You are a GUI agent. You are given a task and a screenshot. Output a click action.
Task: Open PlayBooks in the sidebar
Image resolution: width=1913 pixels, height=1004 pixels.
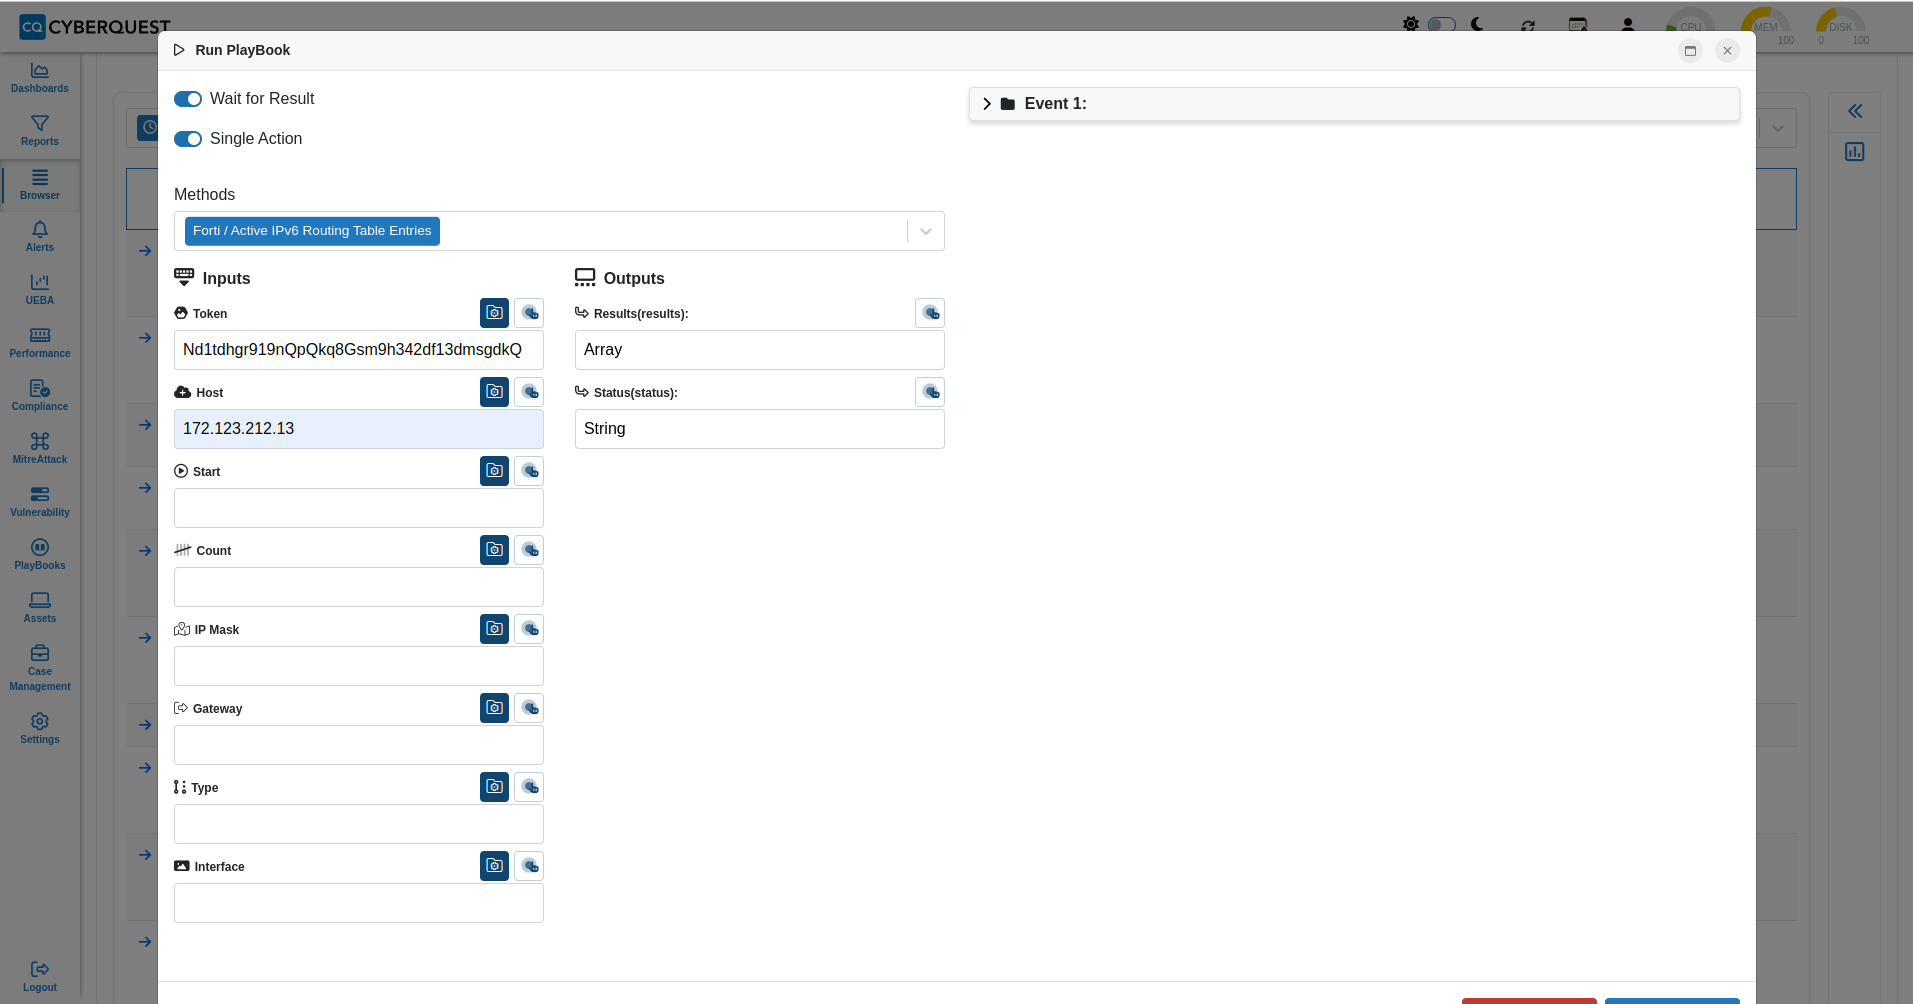40,555
